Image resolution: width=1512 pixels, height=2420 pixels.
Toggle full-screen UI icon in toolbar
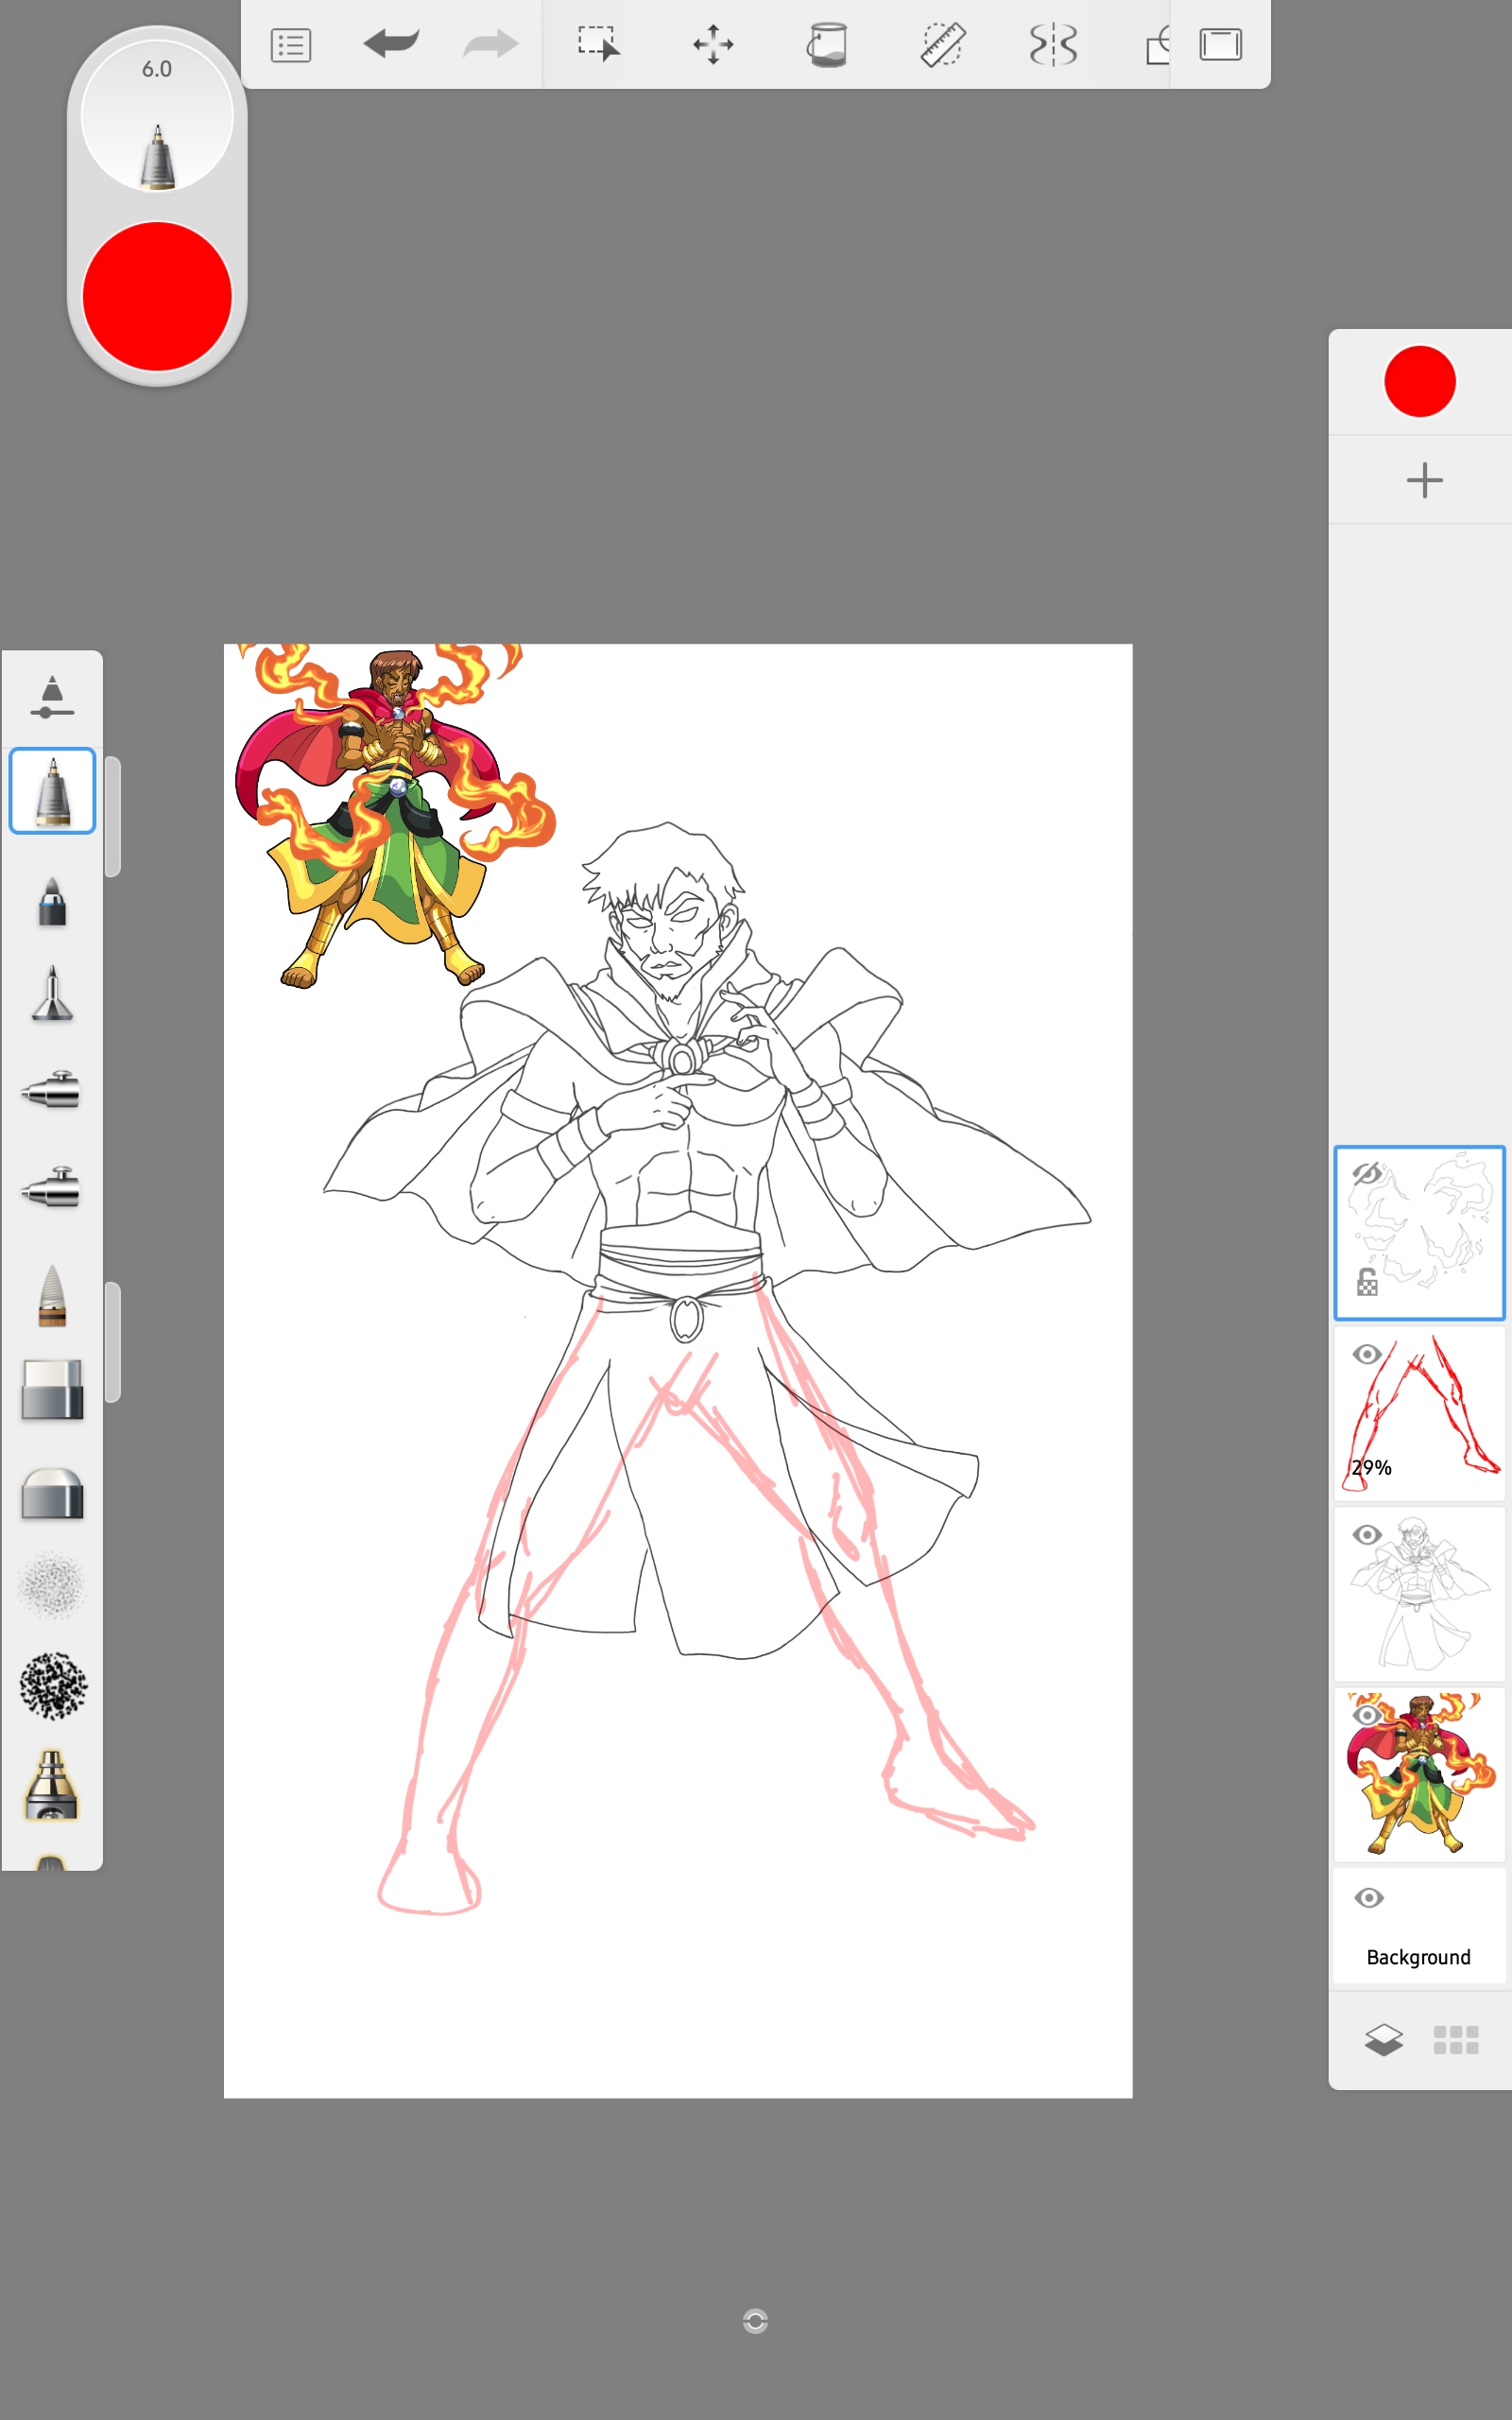[x=1220, y=45]
